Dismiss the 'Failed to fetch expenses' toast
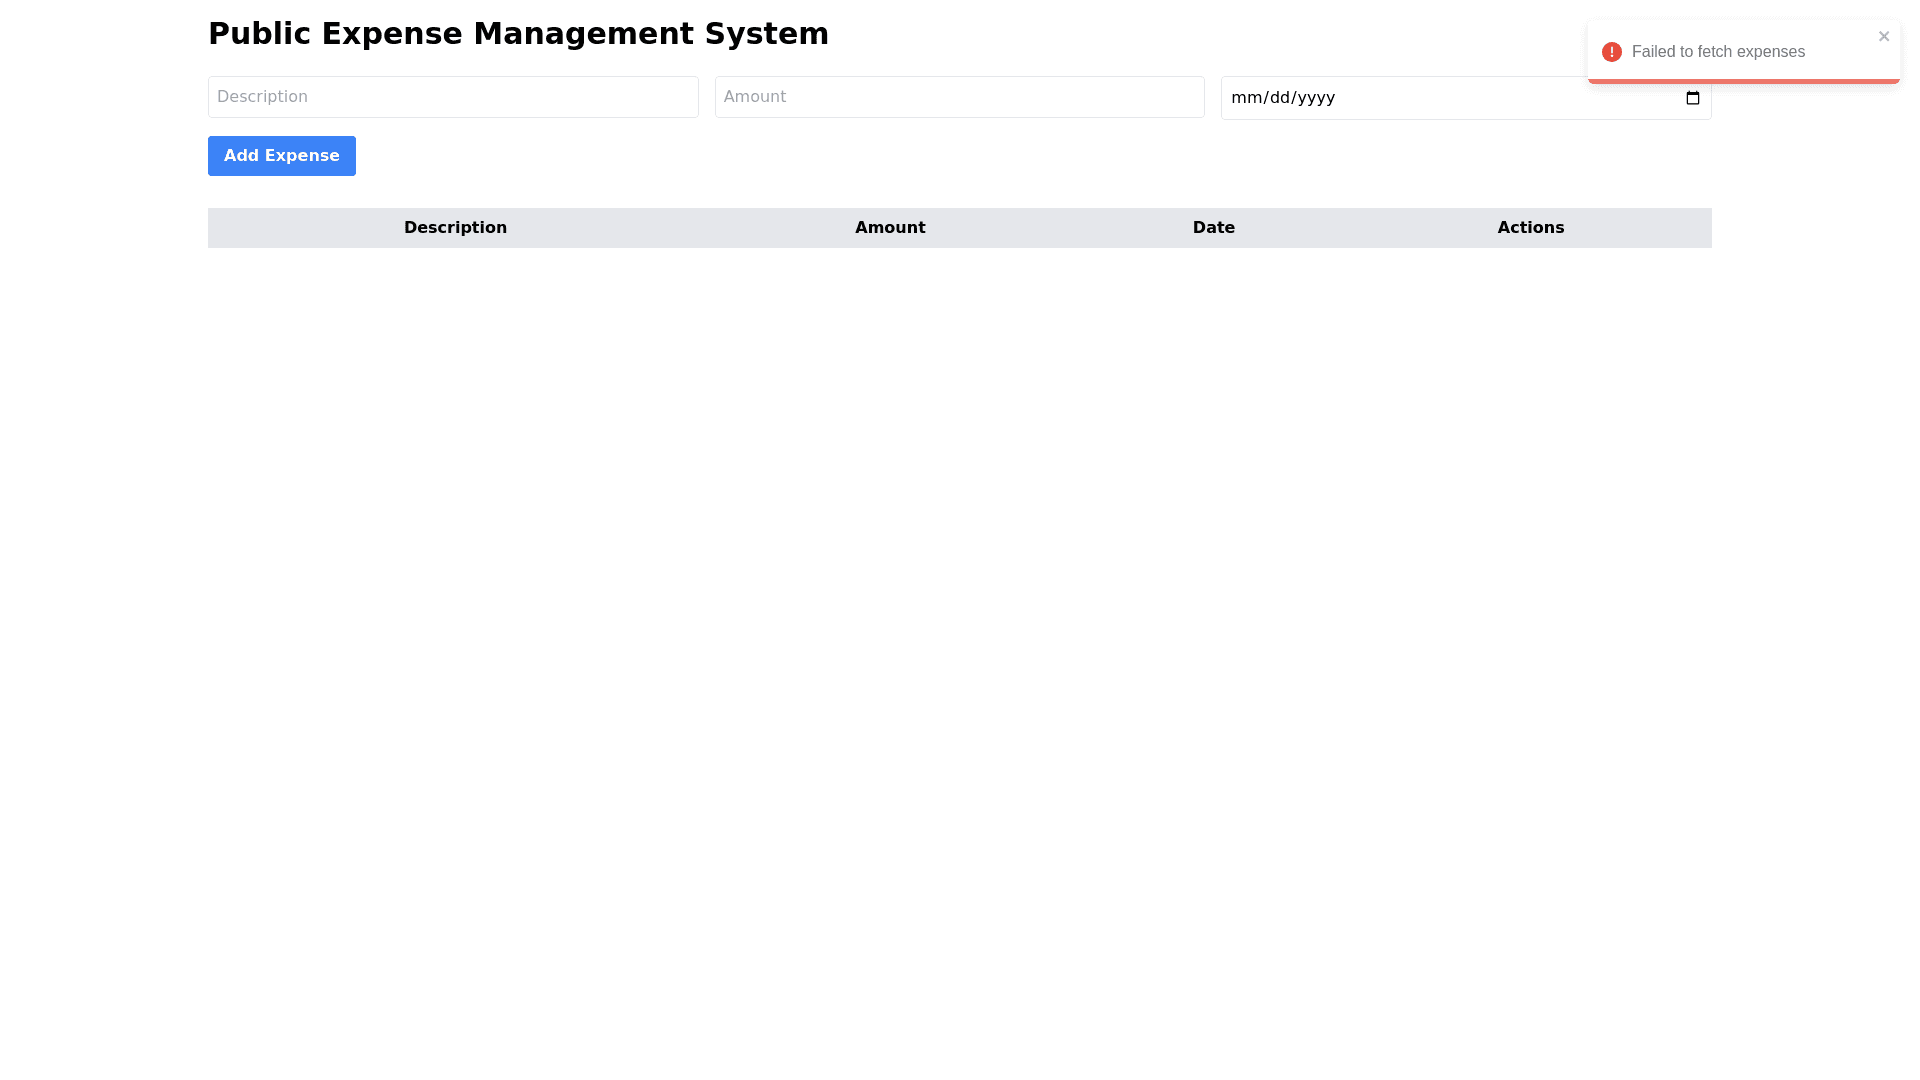Screen dimensions: 1920x1080 click(x=1883, y=36)
